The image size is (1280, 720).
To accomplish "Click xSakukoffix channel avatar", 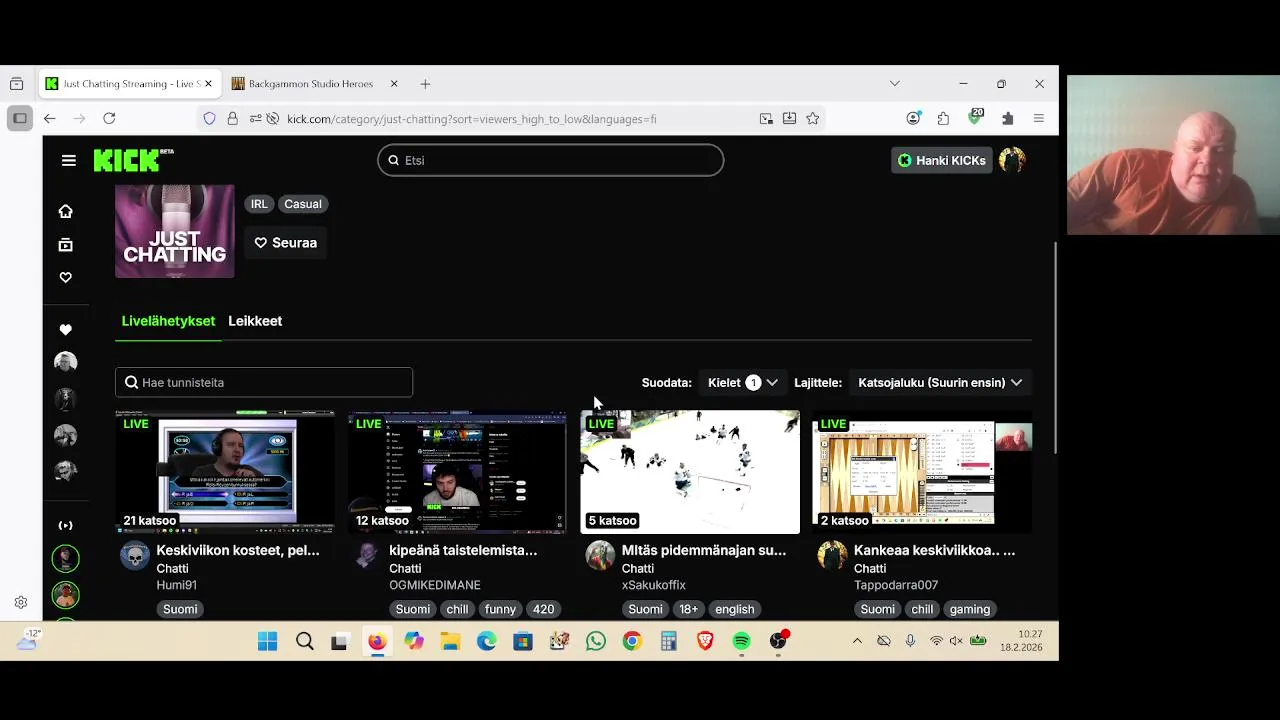I will coord(600,555).
